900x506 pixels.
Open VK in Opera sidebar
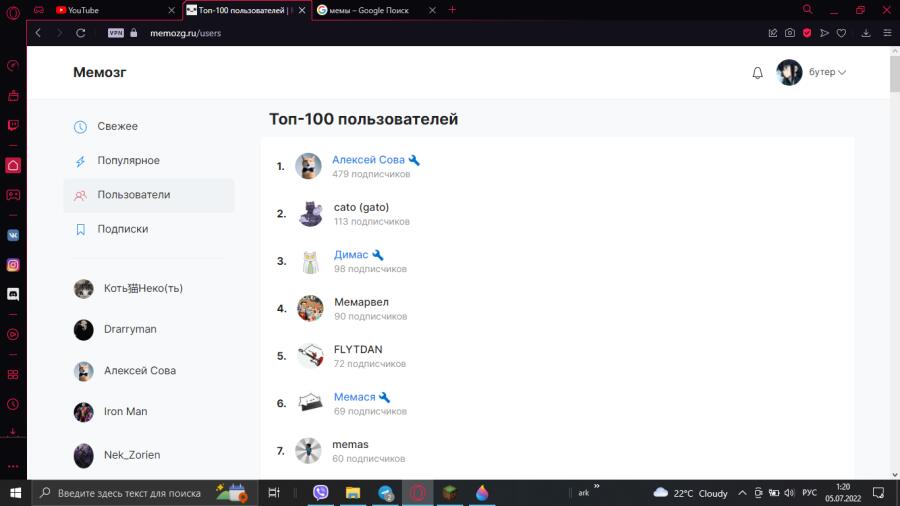coord(13,235)
